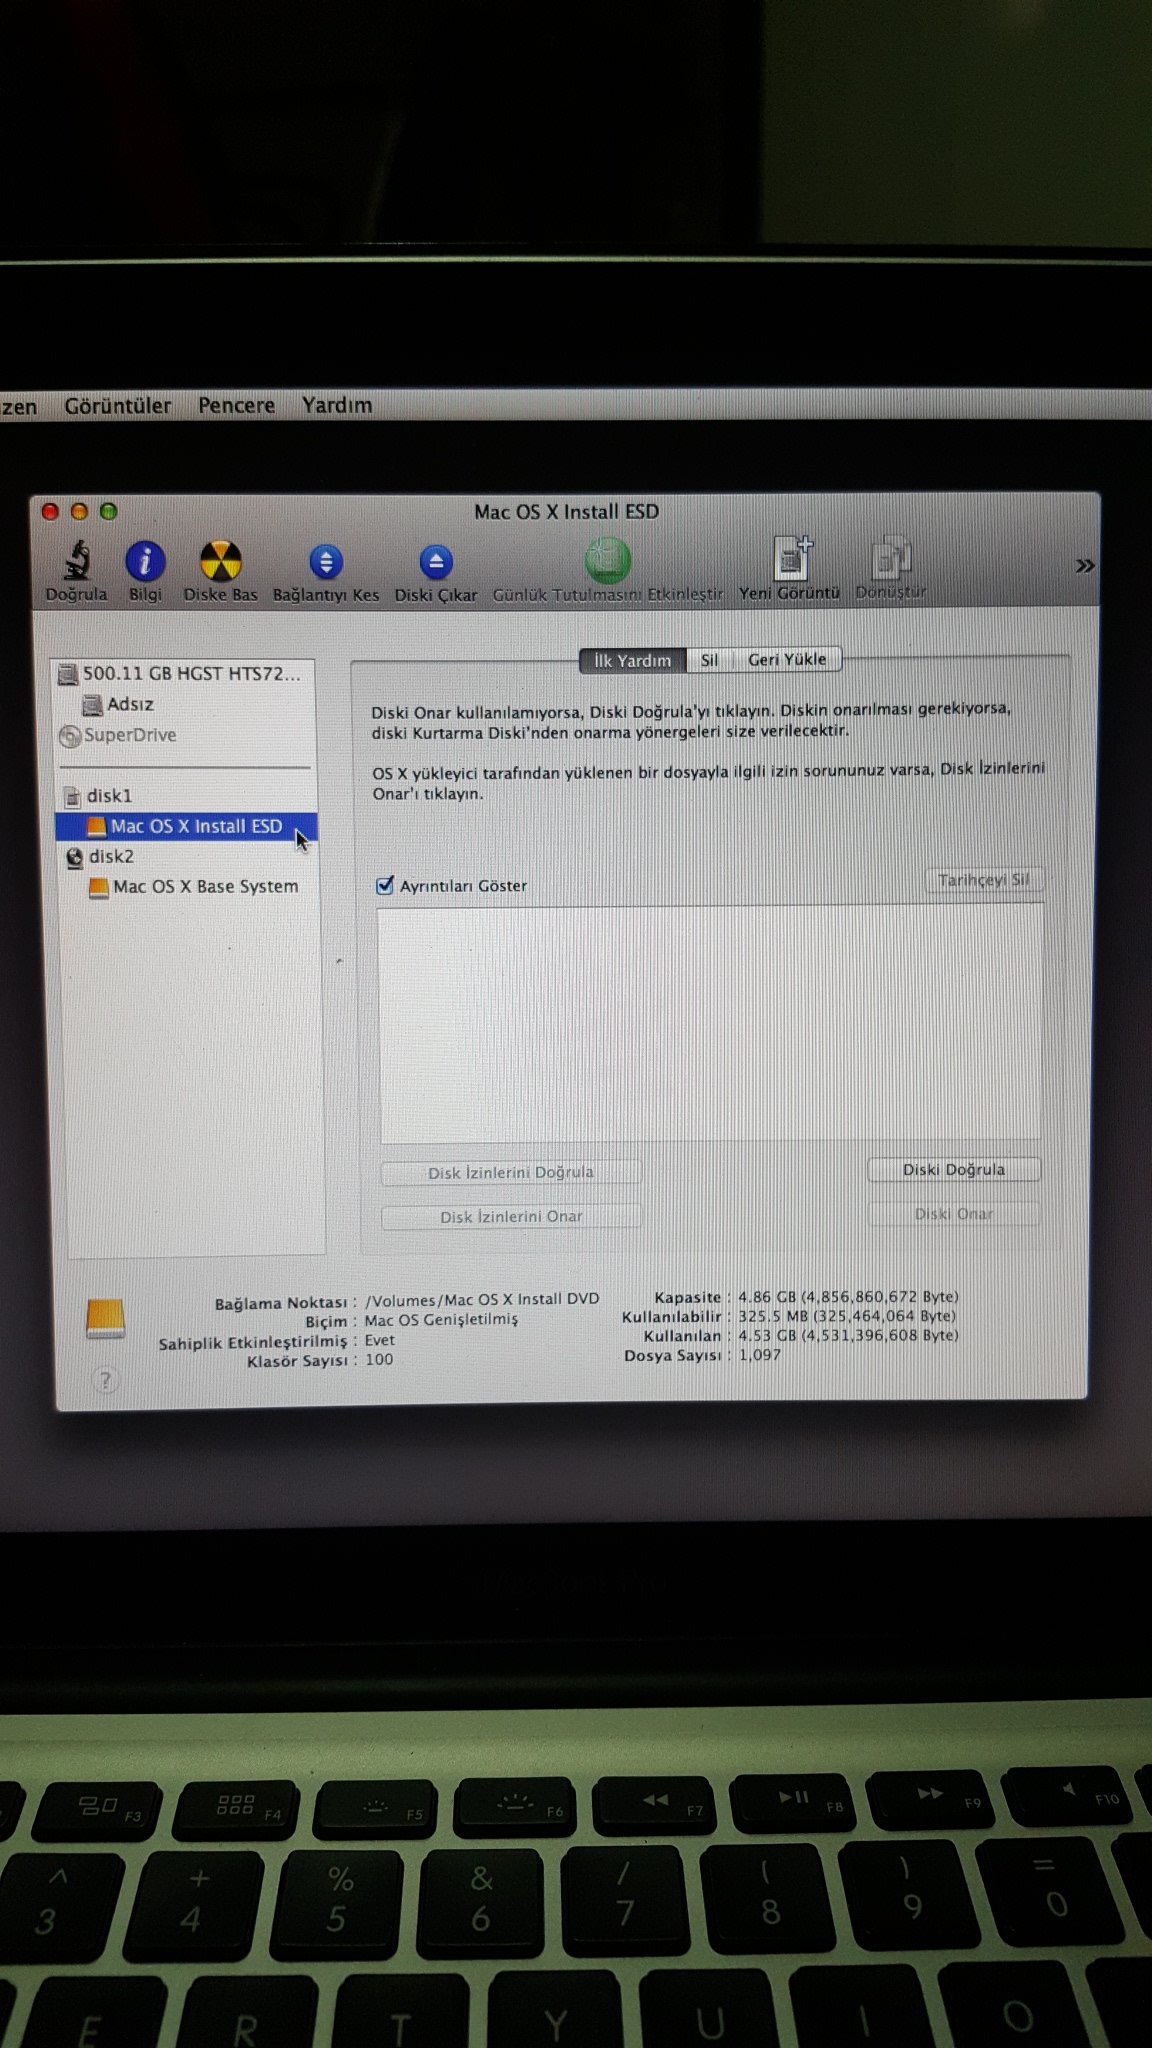Open the Pencere menu
Image resolution: width=1152 pixels, height=2048 pixels.
(x=236, y=406)
